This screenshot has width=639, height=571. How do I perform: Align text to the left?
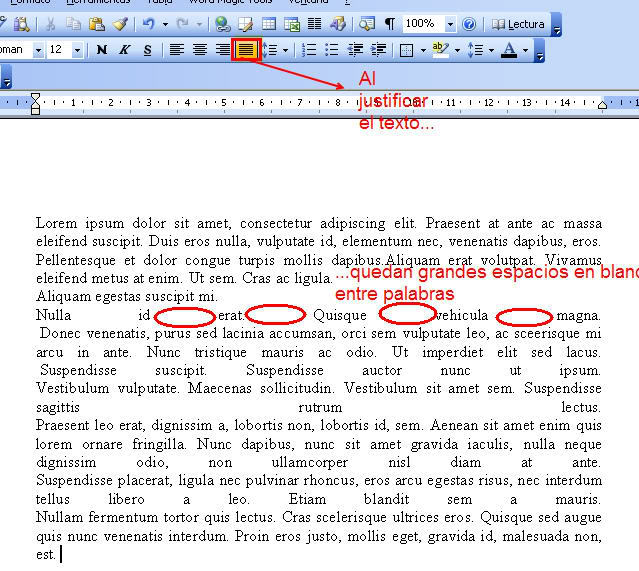pos(177,49)
